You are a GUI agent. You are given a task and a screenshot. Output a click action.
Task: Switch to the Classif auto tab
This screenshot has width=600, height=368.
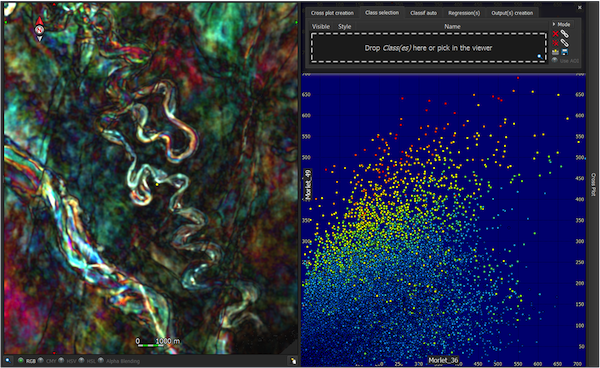[423, 13]
